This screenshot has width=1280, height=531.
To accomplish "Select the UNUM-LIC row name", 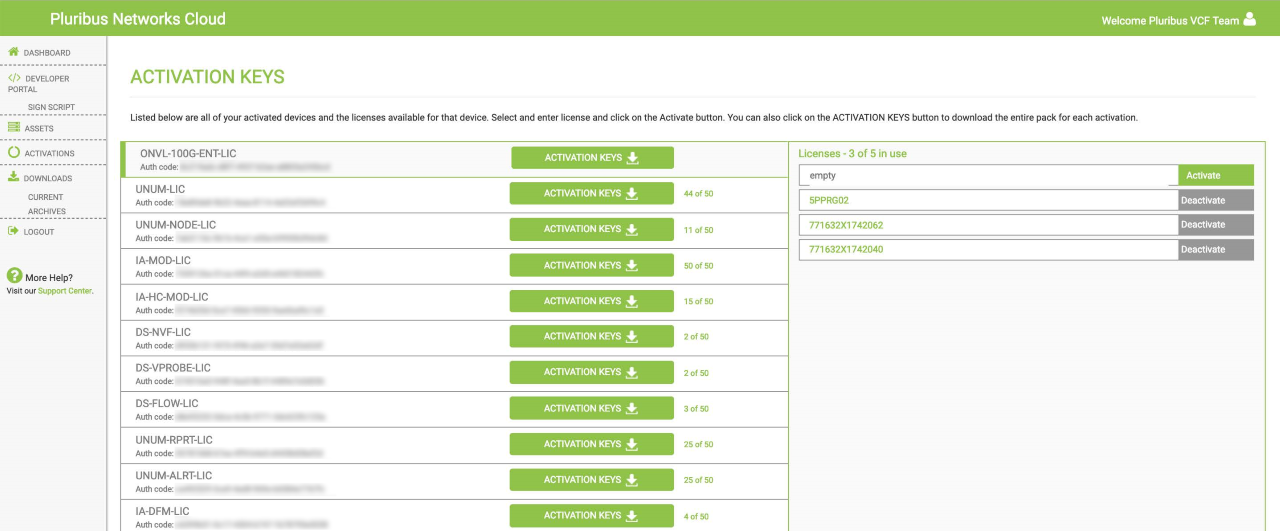I will [x=160, y=189].
